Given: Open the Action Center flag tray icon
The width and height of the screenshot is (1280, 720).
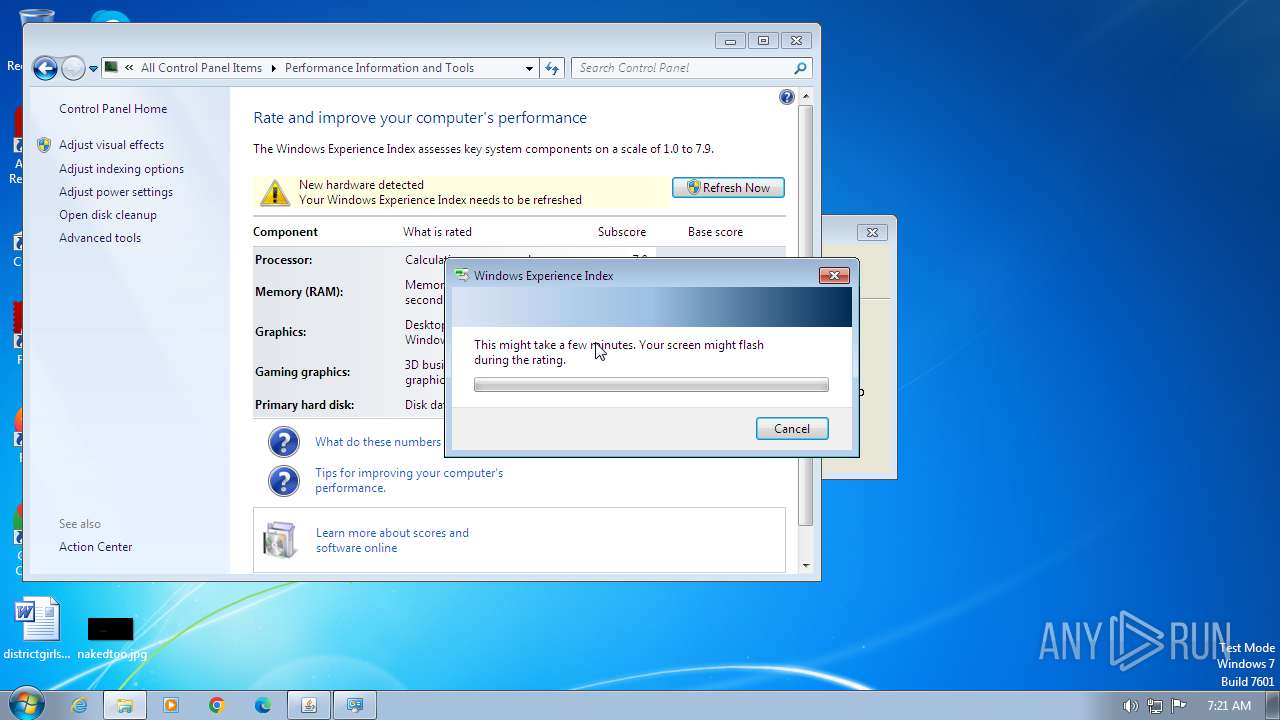Looking at the screenshot, I should point(1179,705).
